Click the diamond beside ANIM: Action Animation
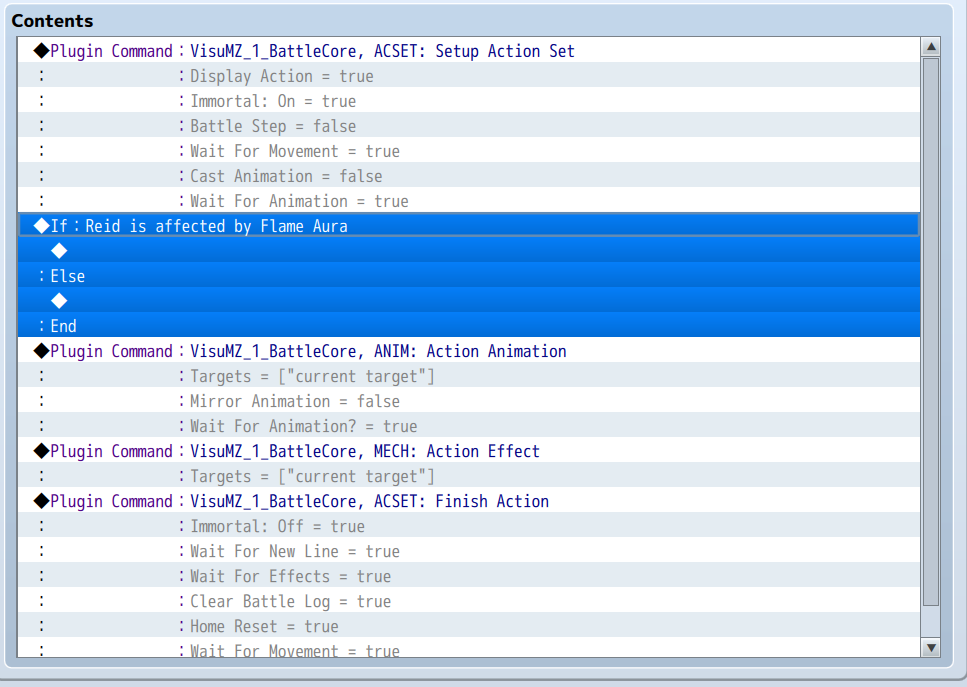This screenshot has height=687, width=967. click(x=41, y=351)
